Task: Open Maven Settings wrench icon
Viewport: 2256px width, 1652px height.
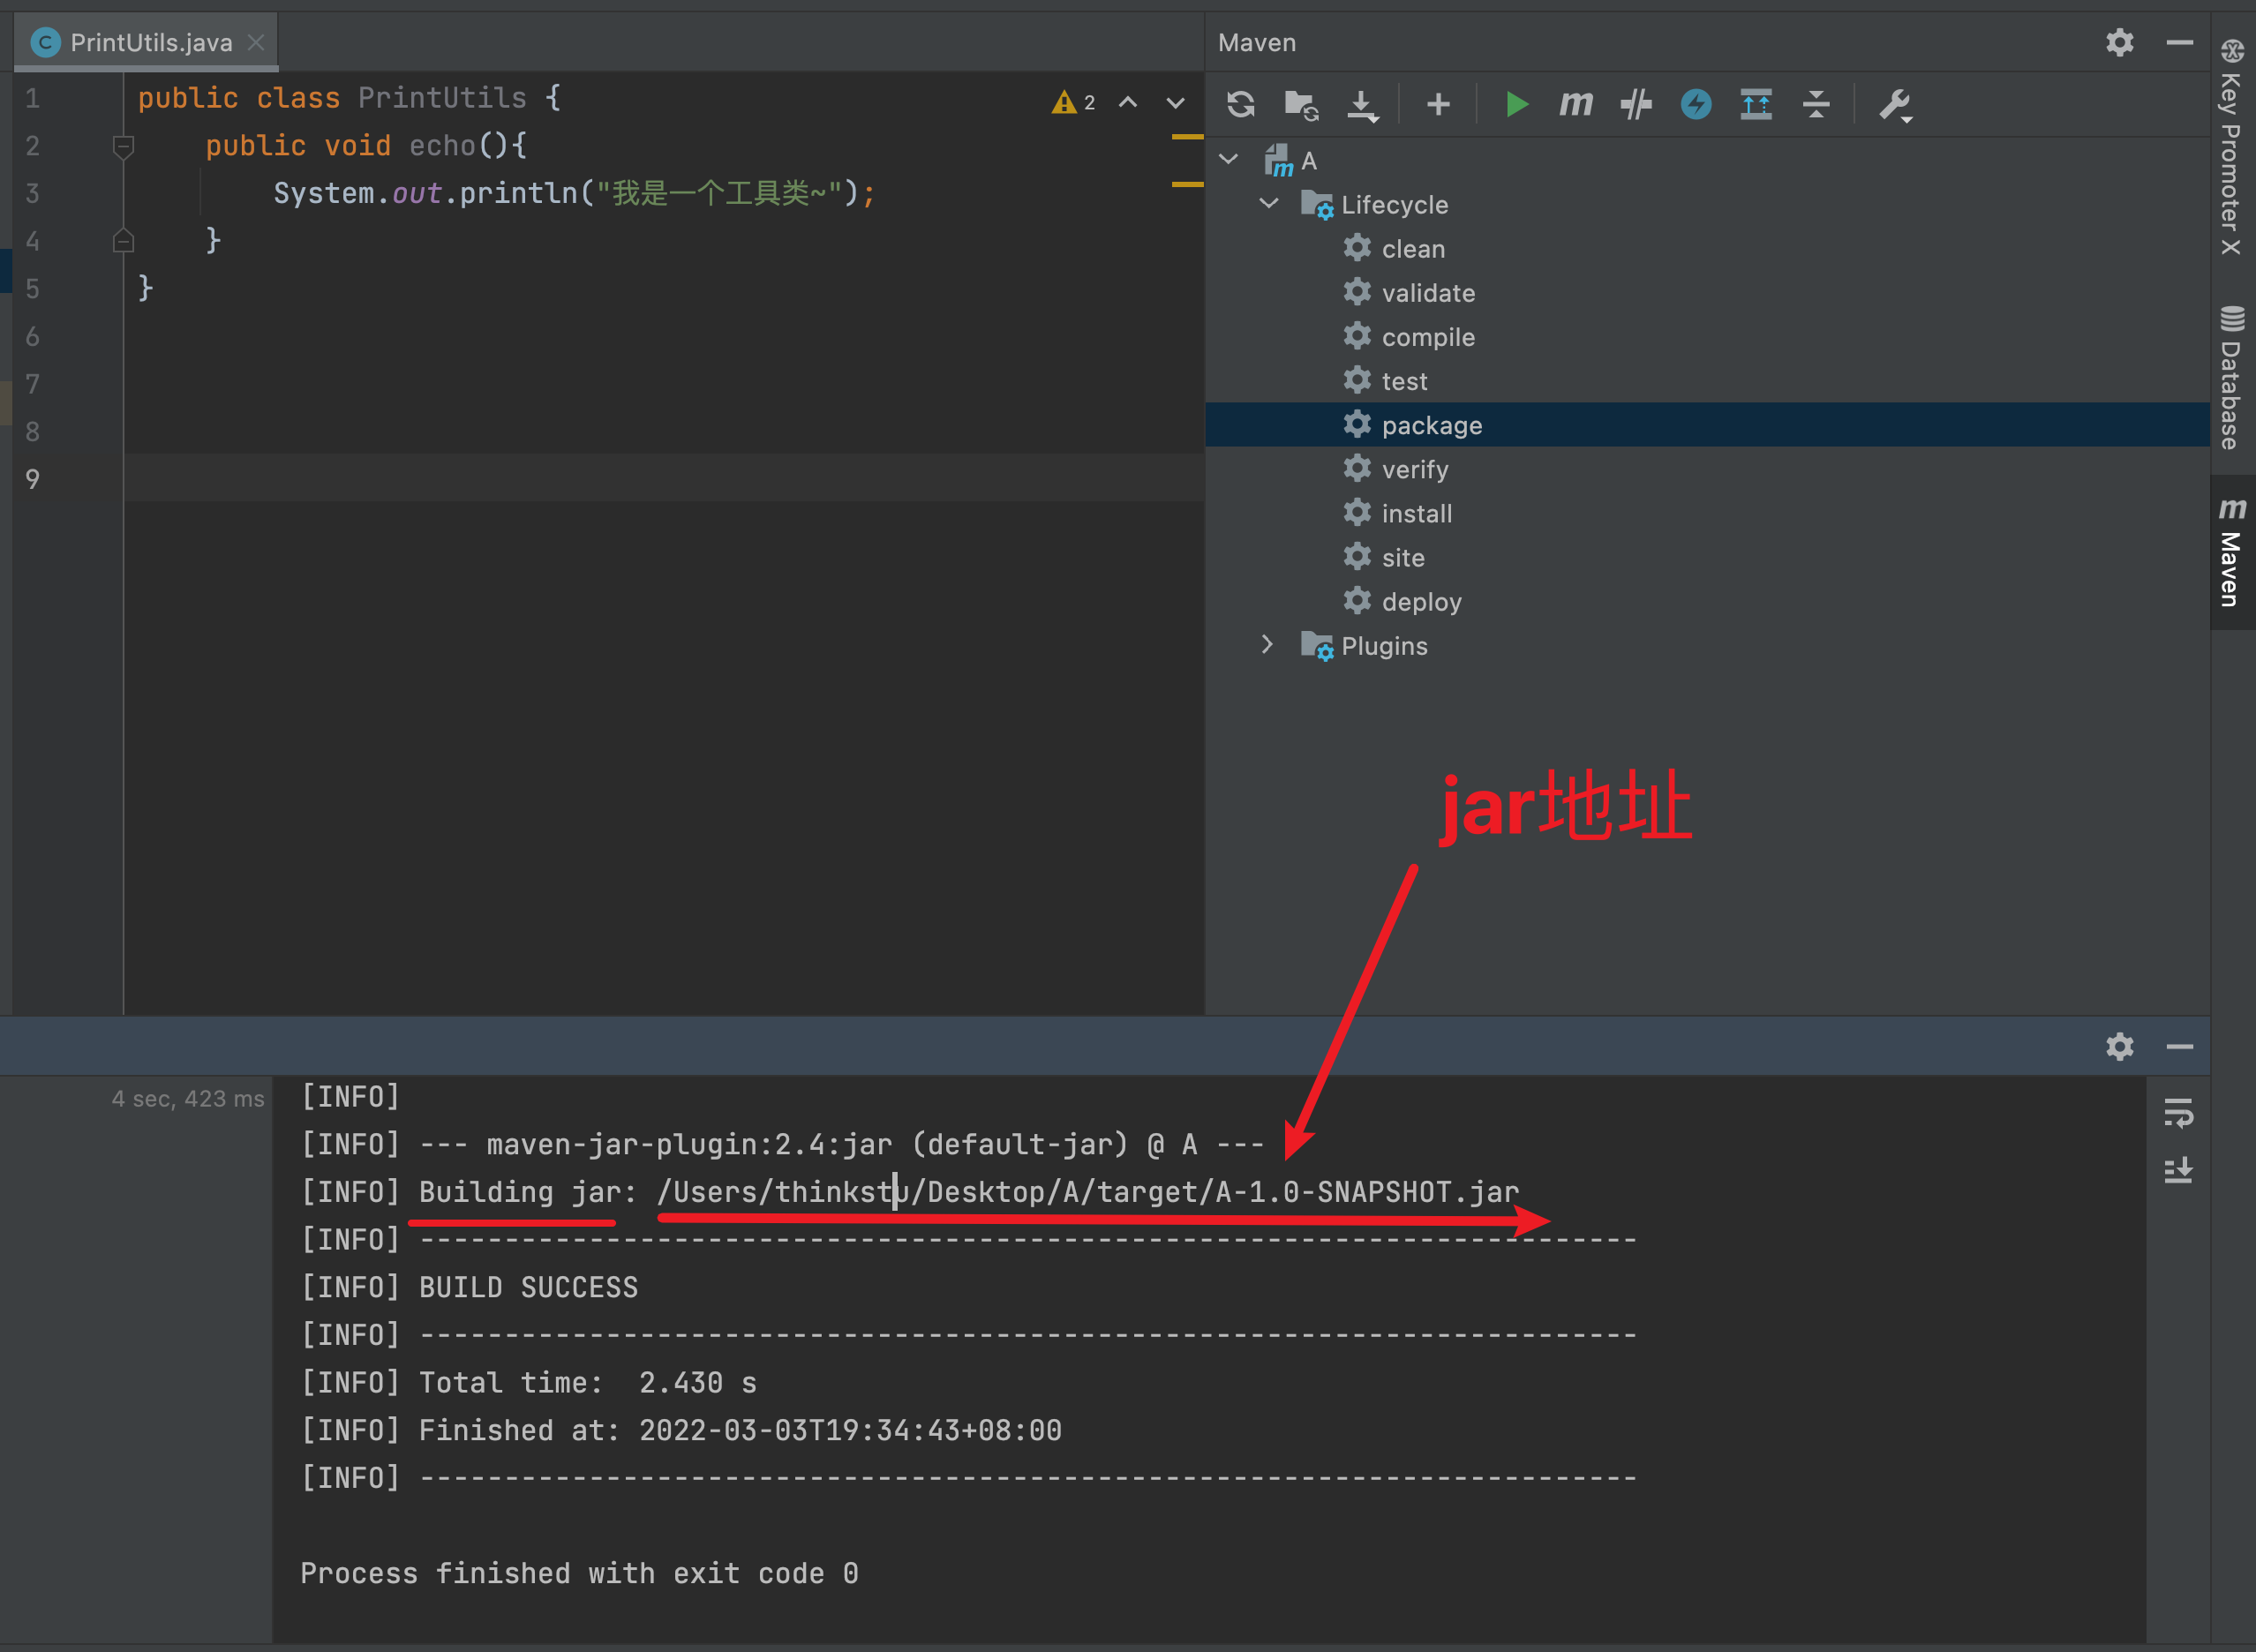Action: [x=1894, y=104]
